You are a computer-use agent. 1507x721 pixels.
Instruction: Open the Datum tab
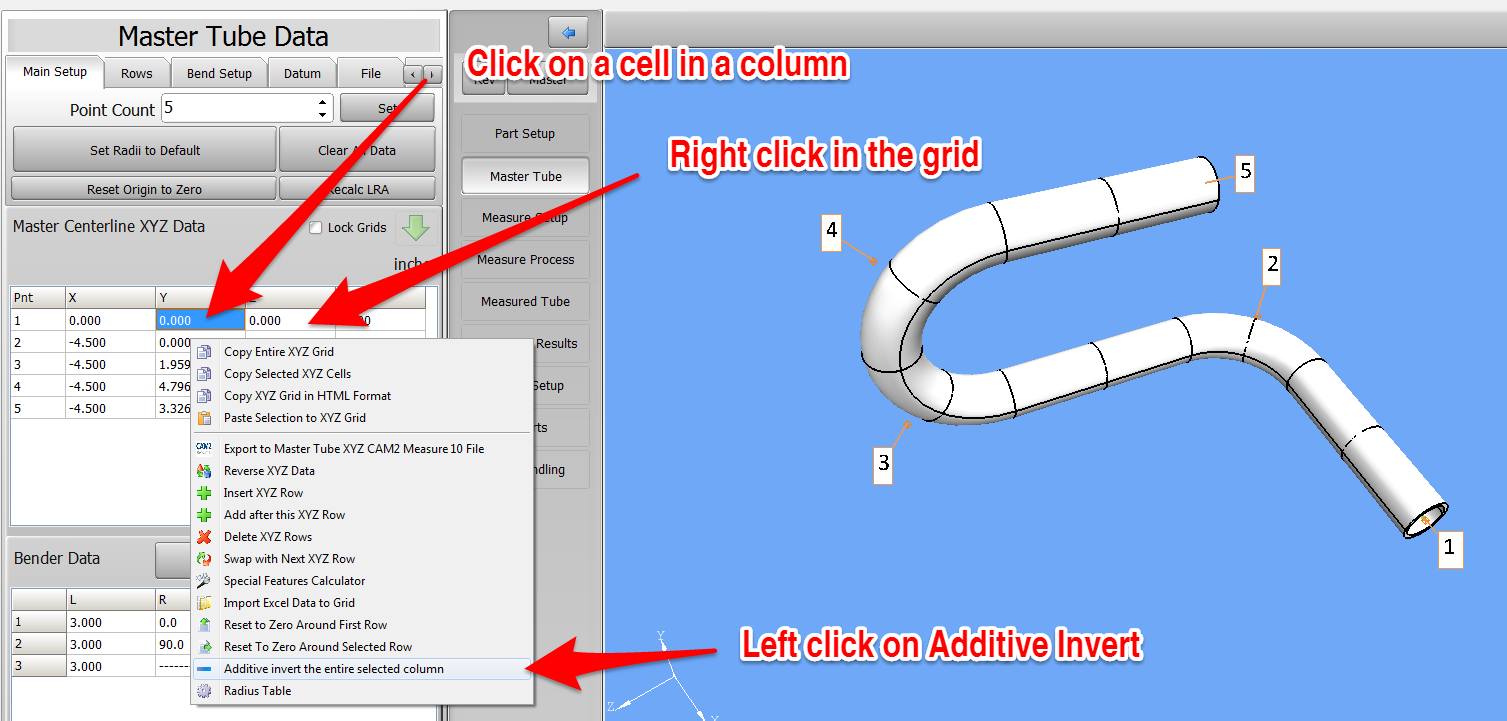[302, 74]
